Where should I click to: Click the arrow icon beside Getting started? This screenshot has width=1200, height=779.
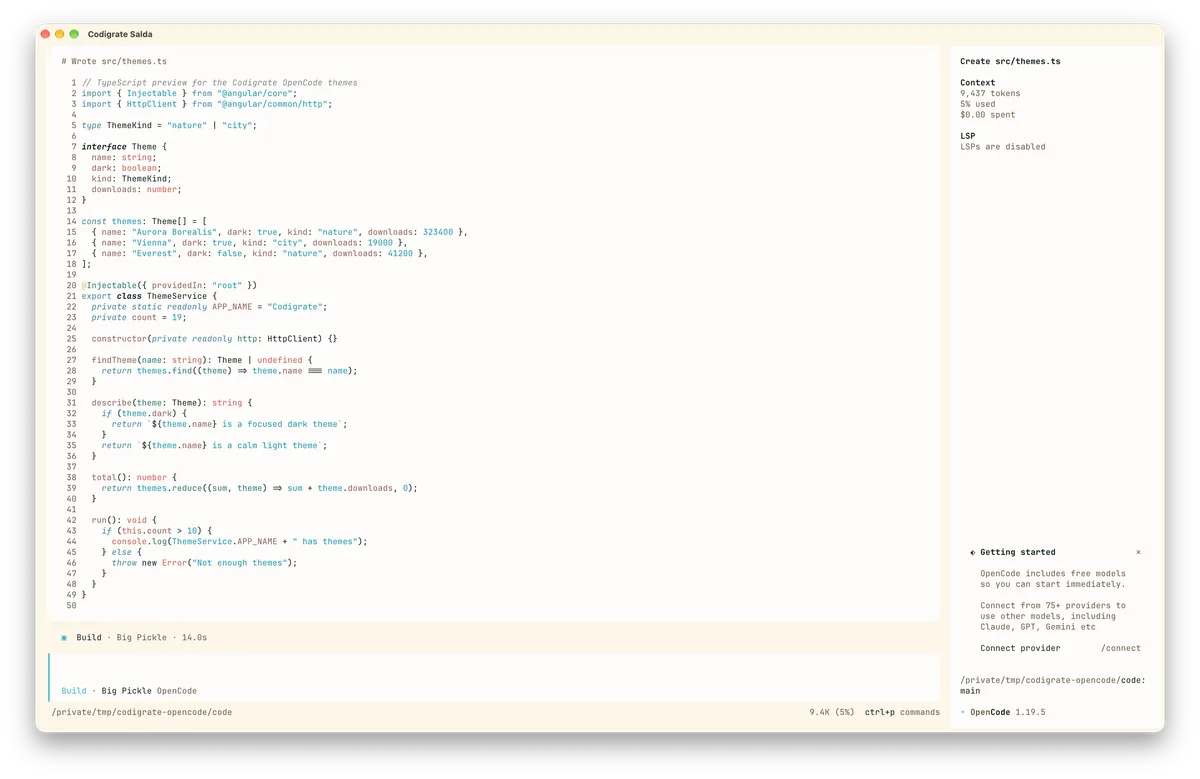(973, 552)
